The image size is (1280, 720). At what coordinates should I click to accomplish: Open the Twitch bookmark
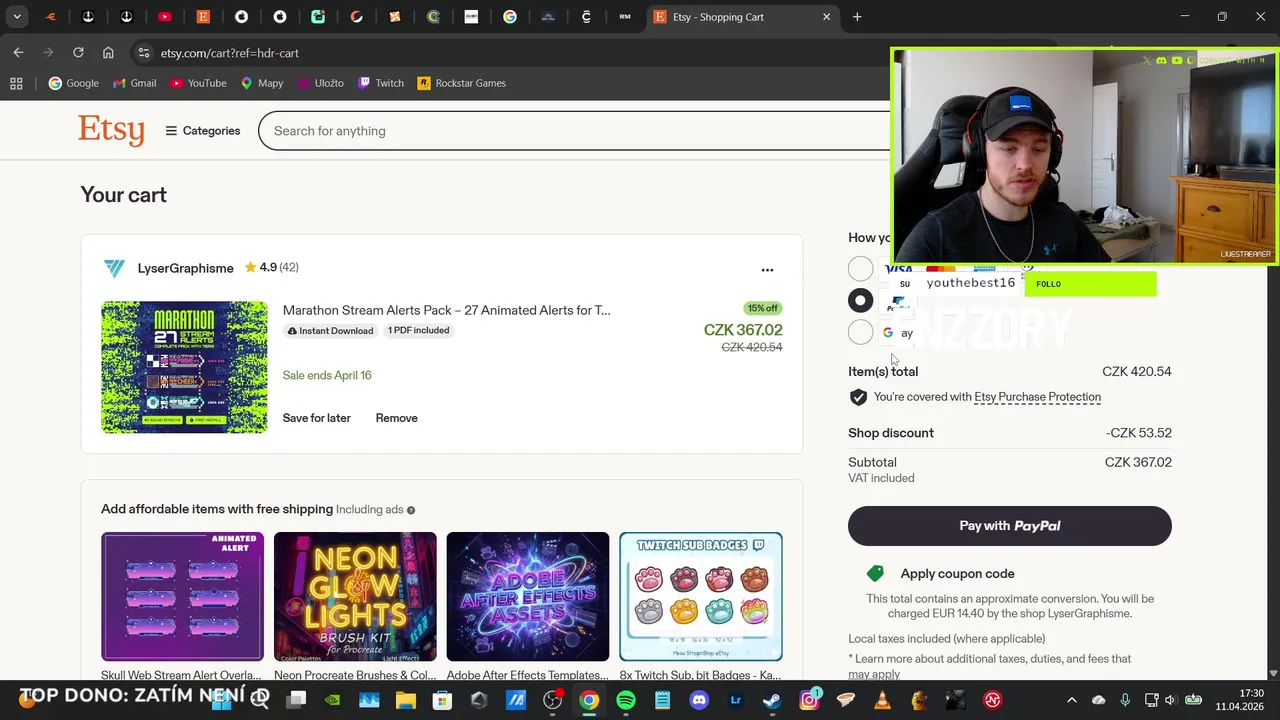381,83
